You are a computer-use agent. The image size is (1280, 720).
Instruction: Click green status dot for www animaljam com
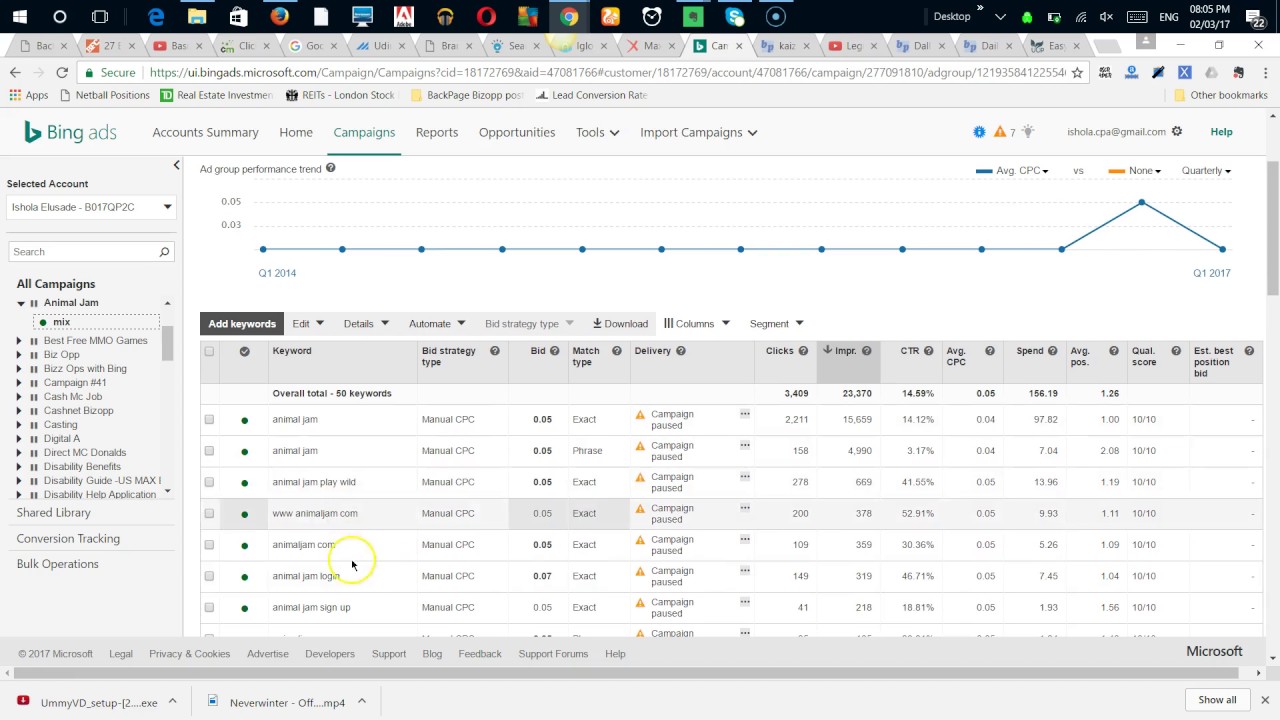244,514
